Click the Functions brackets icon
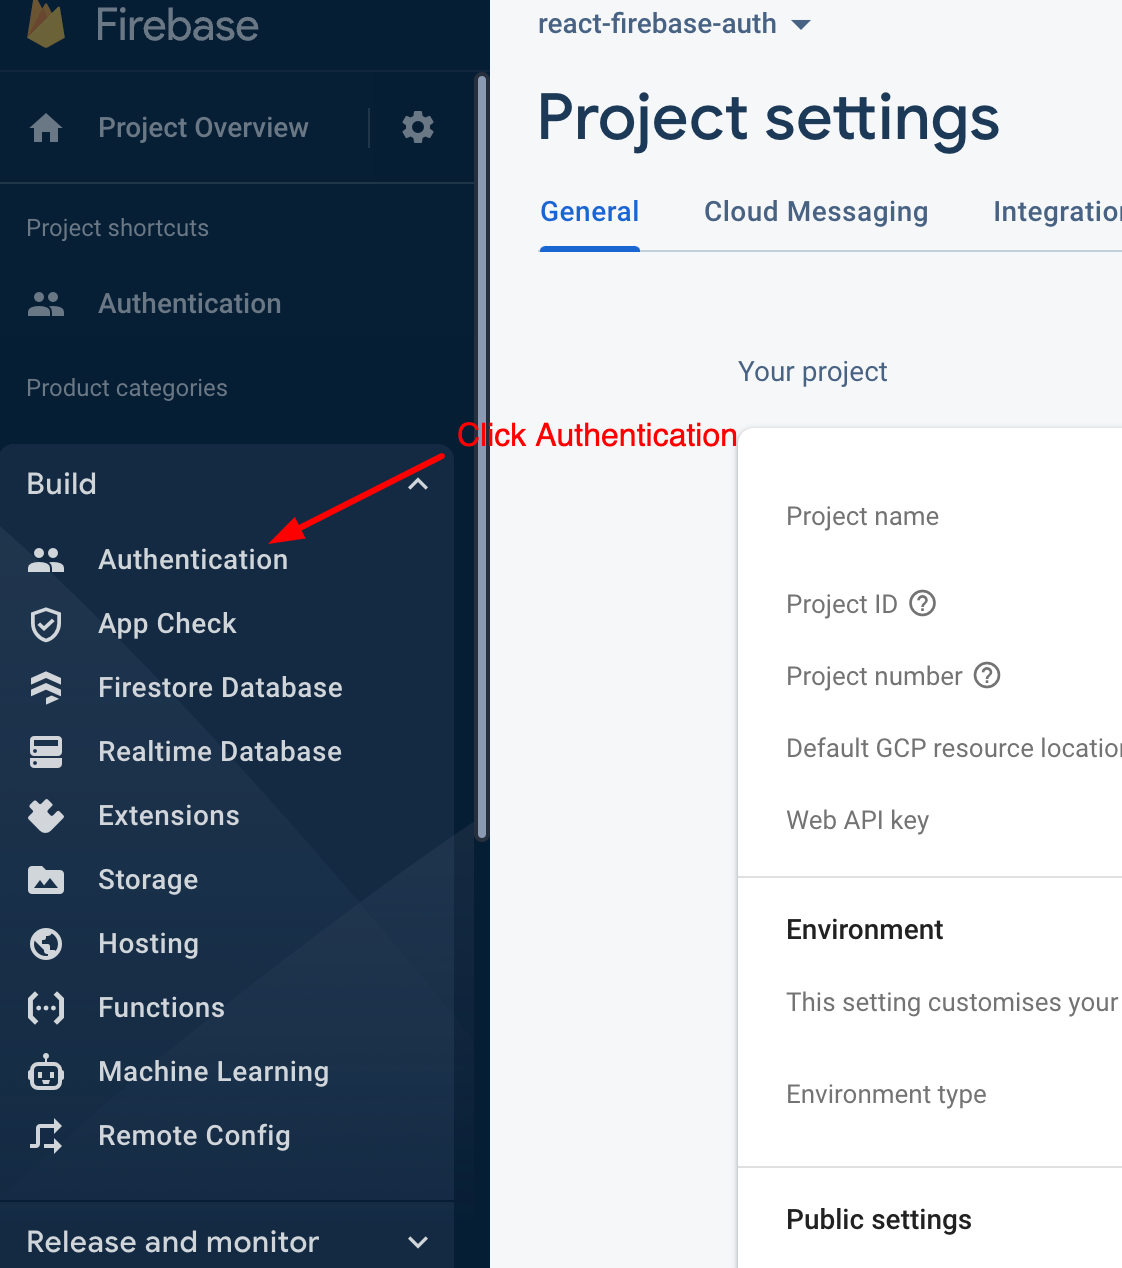The height and width of the screenshot is (1268, 1122). pyautogui.click(x=46, y=1008)
